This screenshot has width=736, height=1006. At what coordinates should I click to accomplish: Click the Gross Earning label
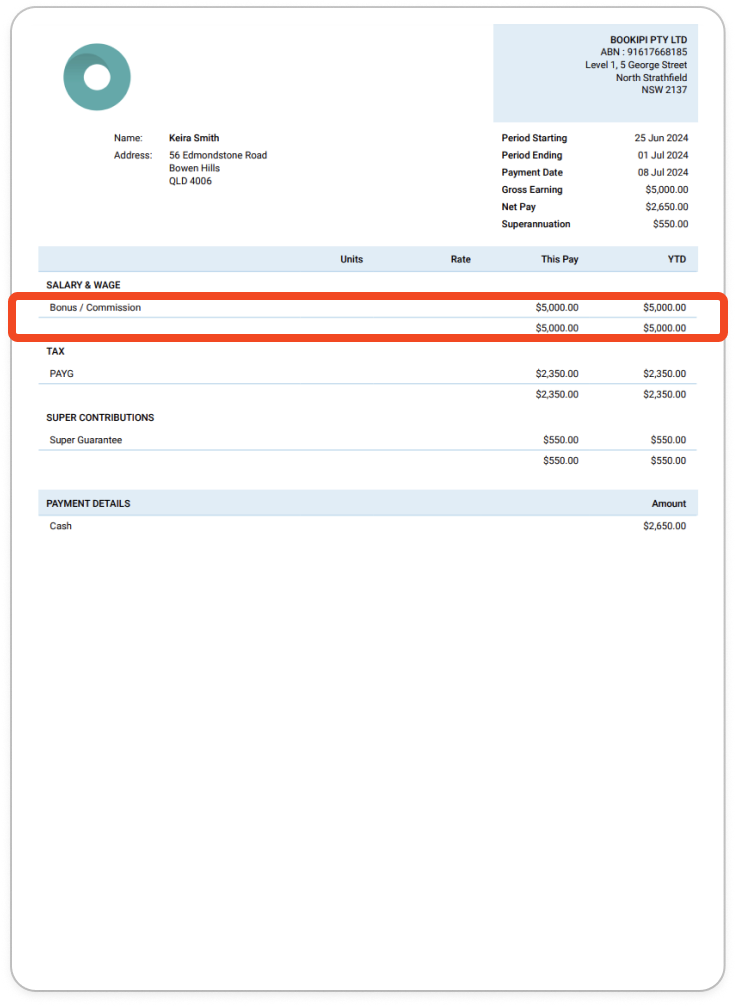point(532,190)
